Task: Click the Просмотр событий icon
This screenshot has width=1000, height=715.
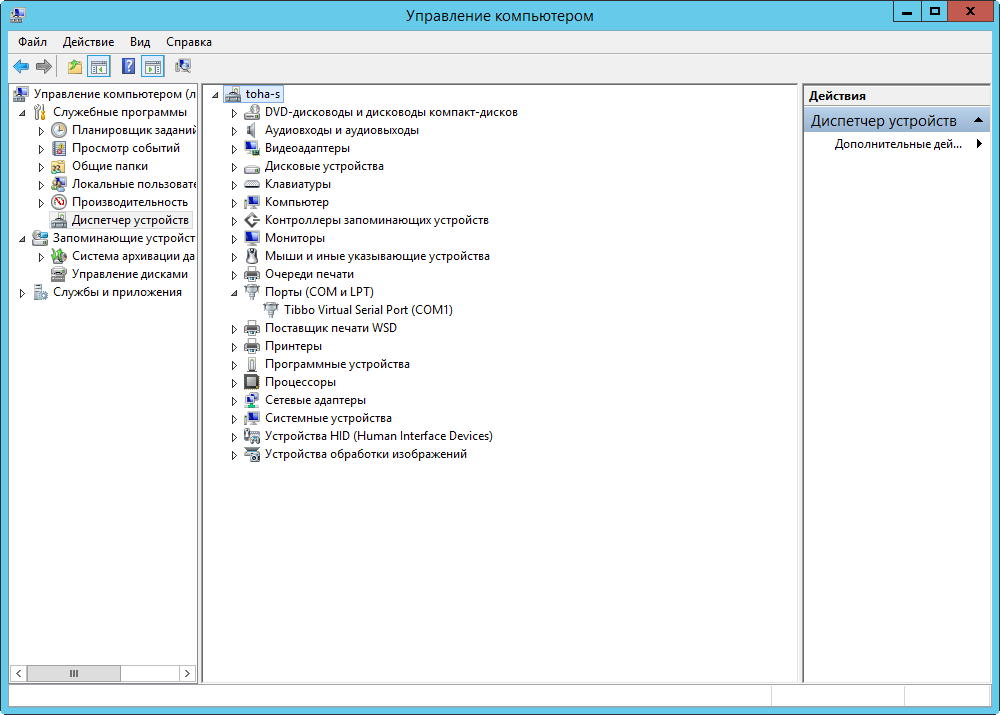Action: tap(59, 148)
